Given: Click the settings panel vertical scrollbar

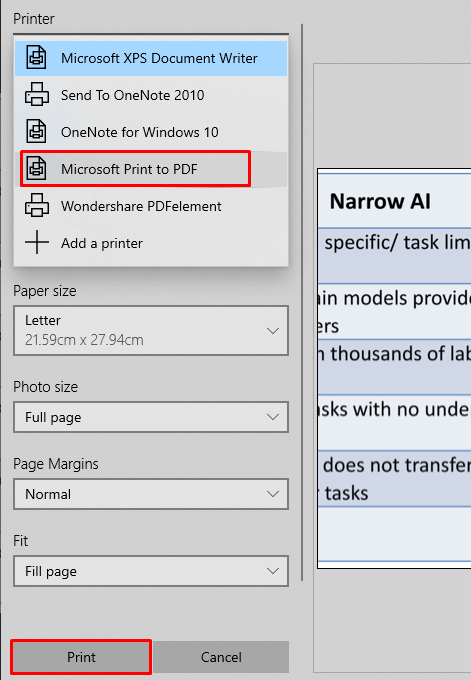Looking at the screenshot, I should coord(302,303).
